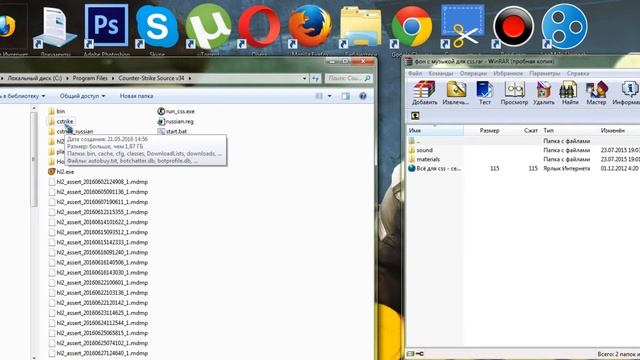Open the Documents shortcut on the desktop
This screenshot has height=360, width=640.
[55, 28]
